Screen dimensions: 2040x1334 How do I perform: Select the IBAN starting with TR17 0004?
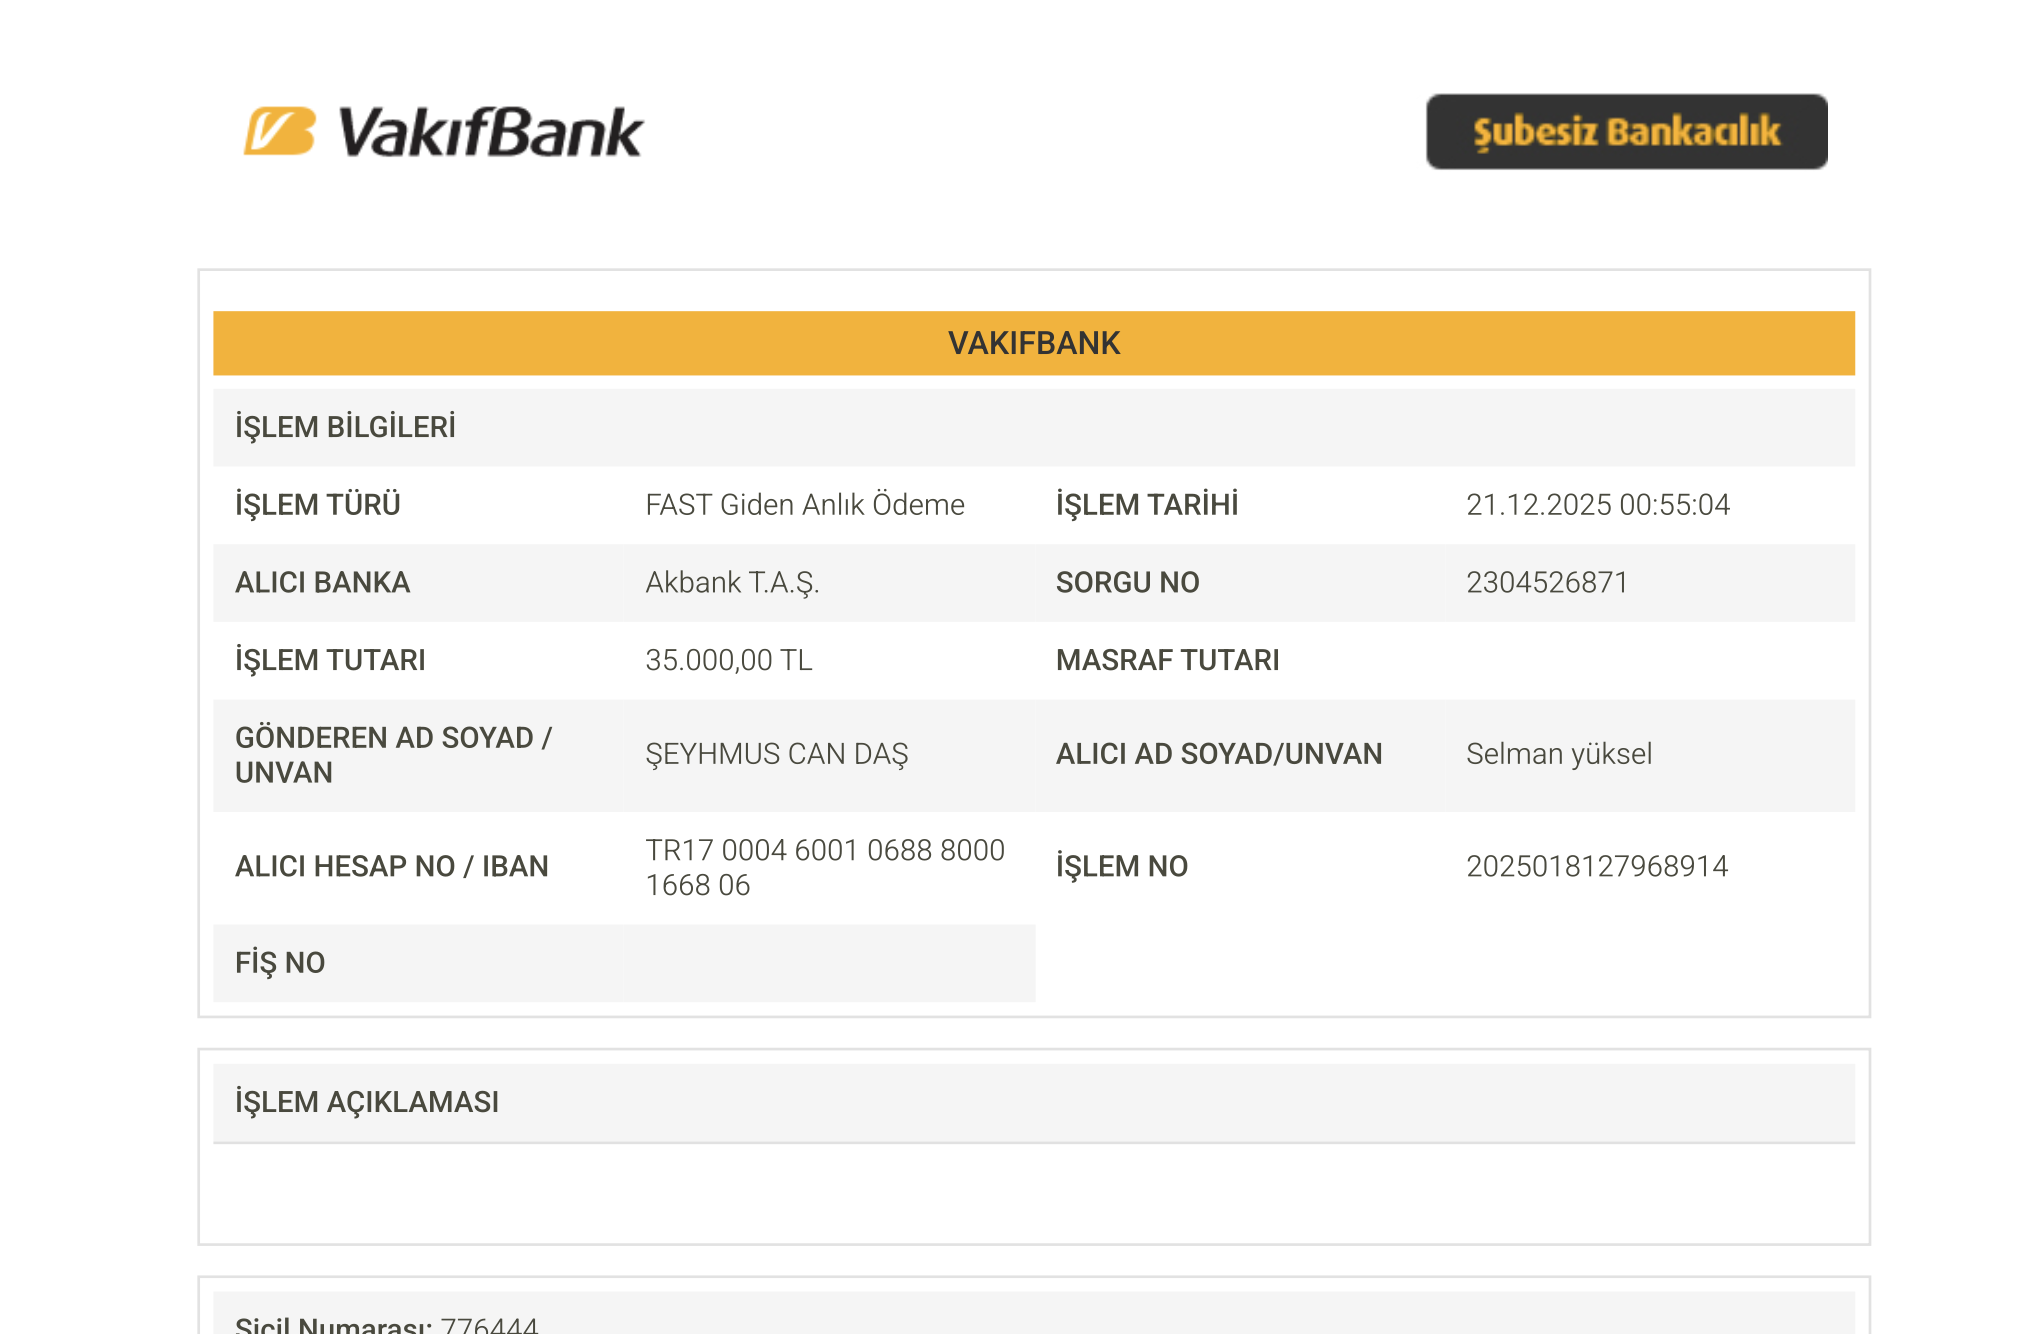tap(825, 867)
